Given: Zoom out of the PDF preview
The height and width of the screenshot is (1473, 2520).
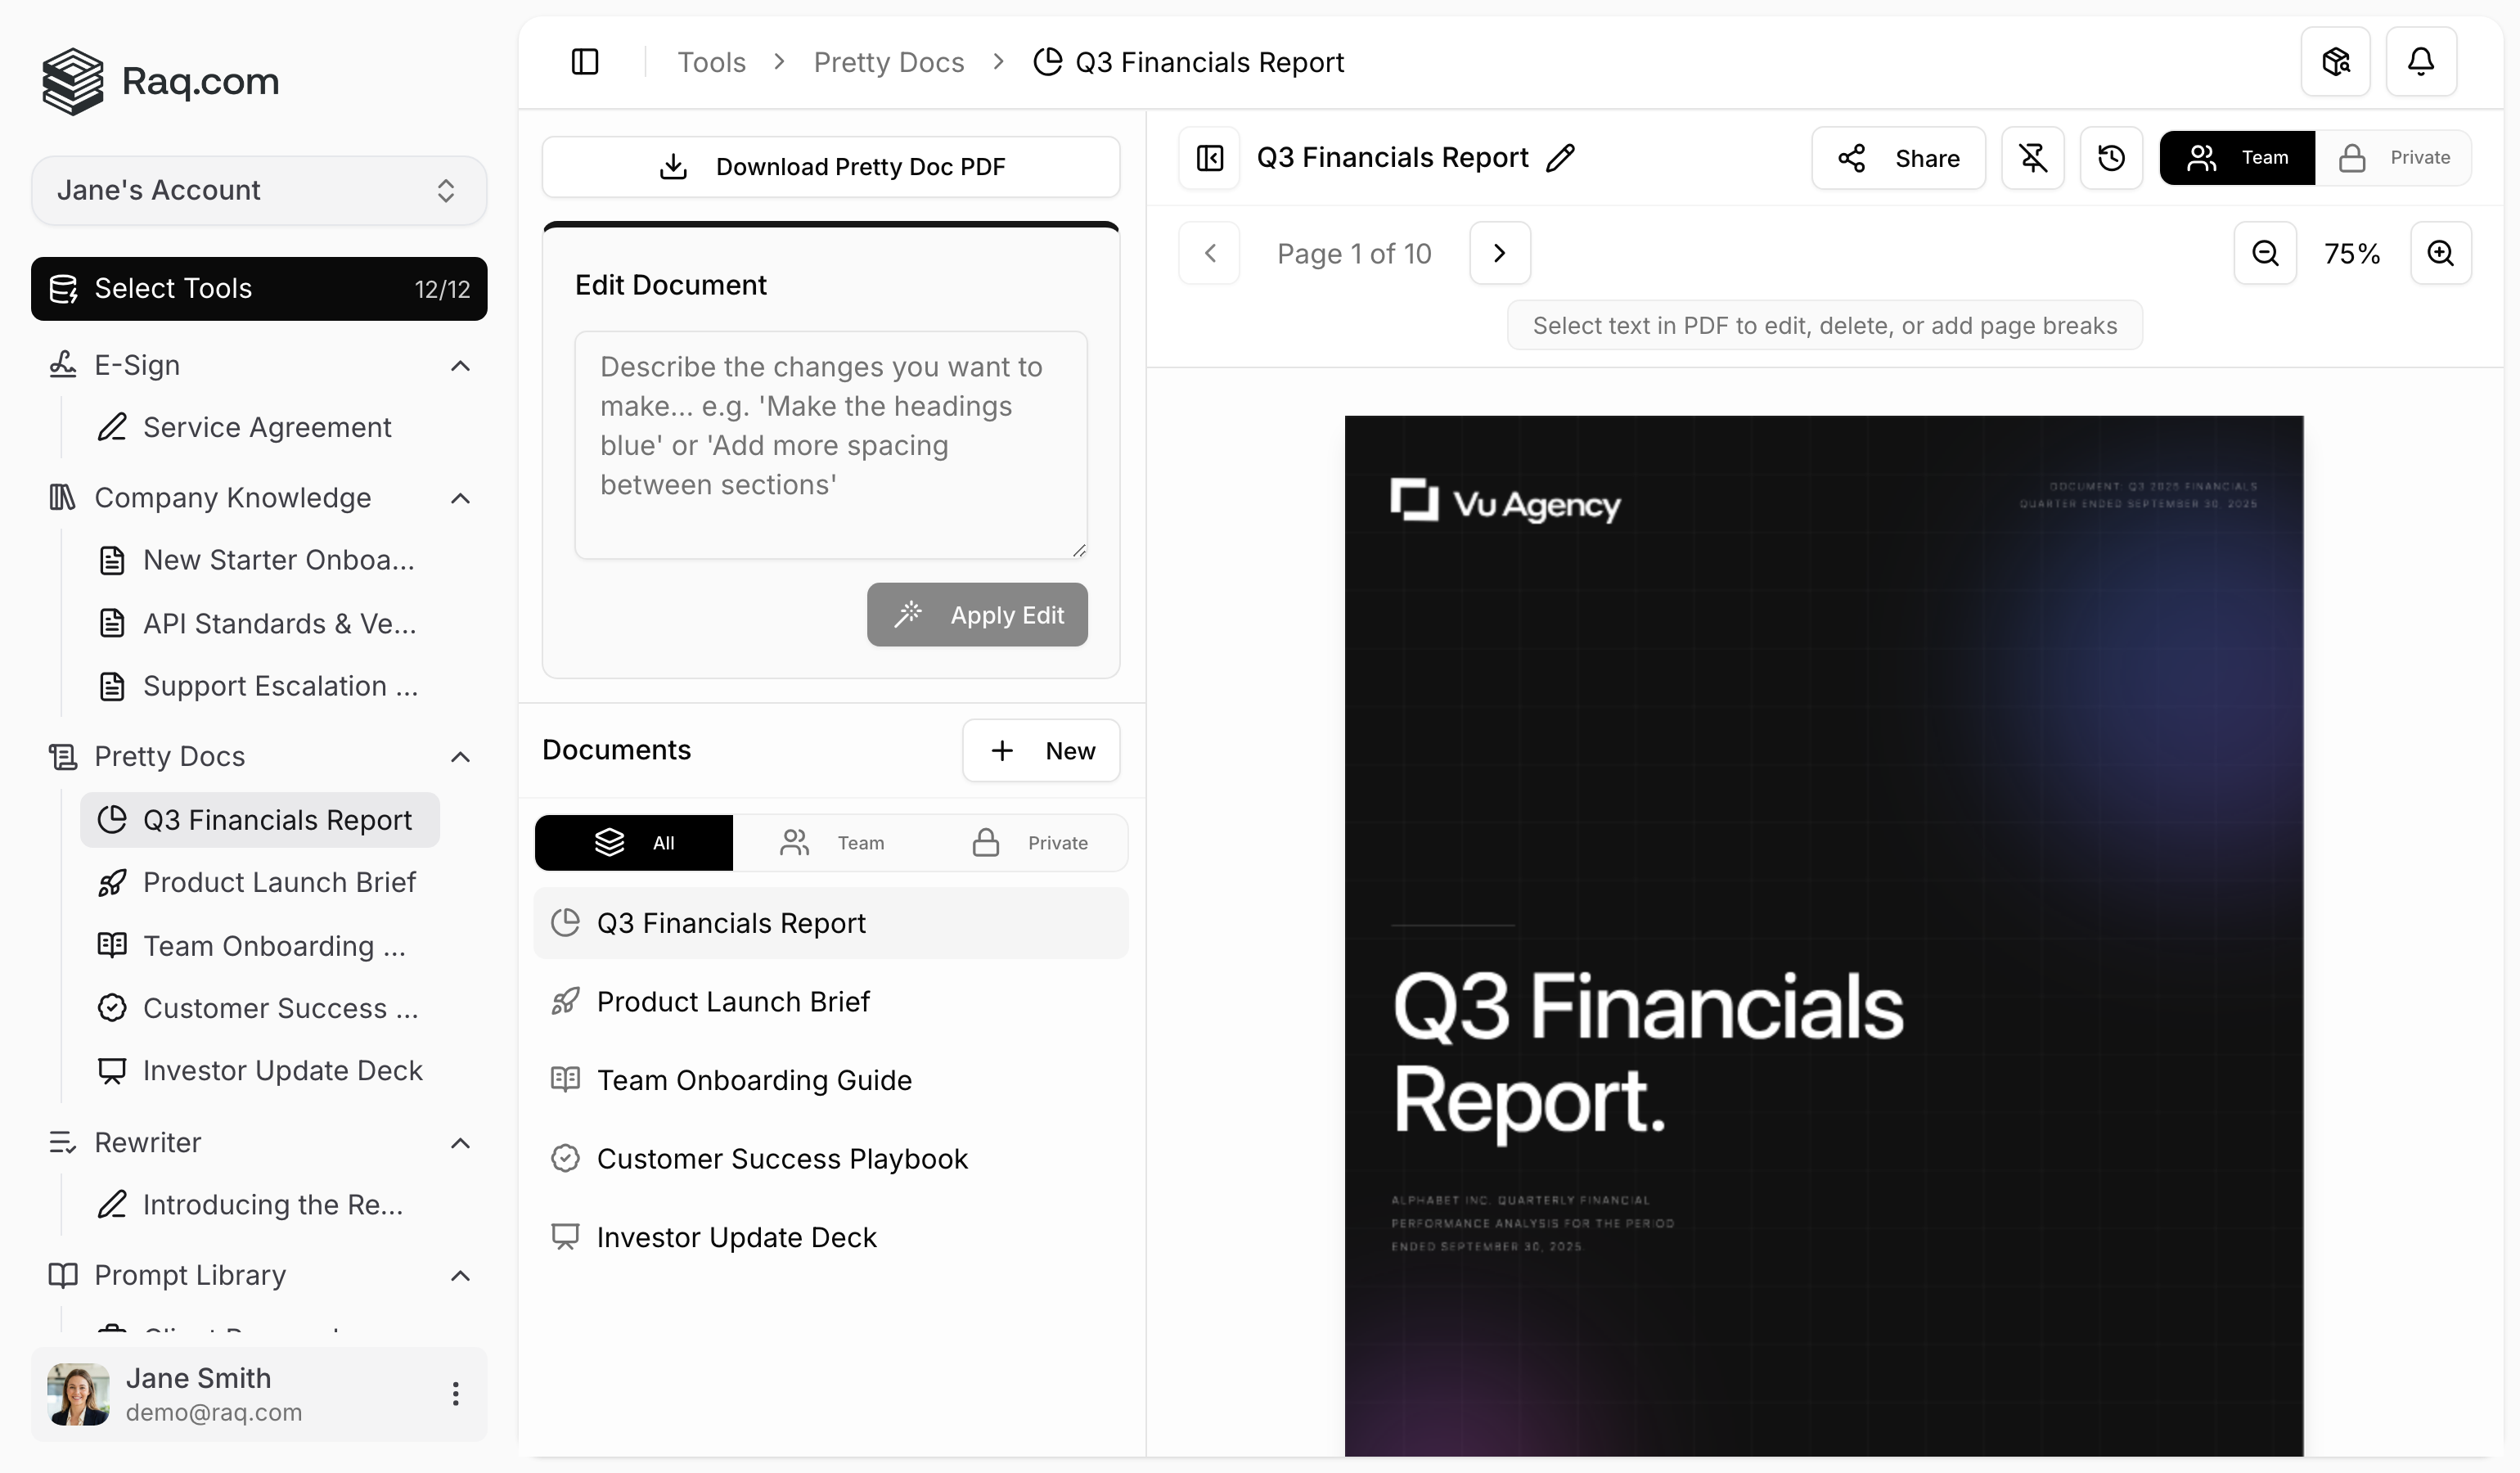Looking at the screenshot, I should (2265, 253).
